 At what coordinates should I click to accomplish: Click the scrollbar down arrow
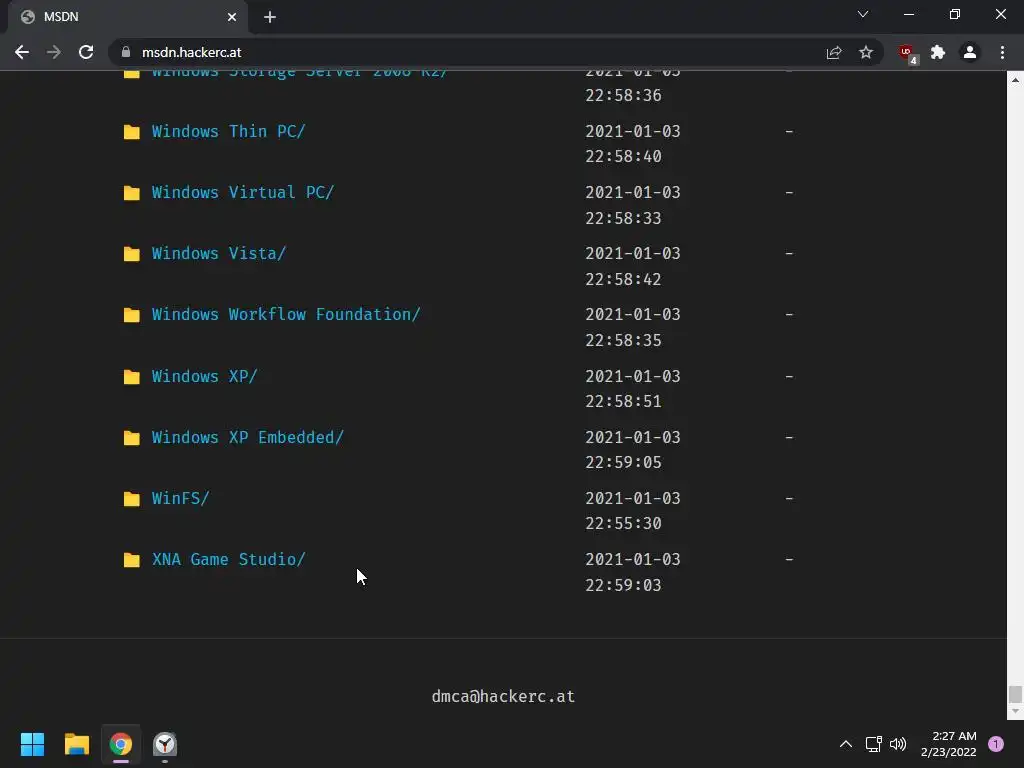[x=1015, y=711]
